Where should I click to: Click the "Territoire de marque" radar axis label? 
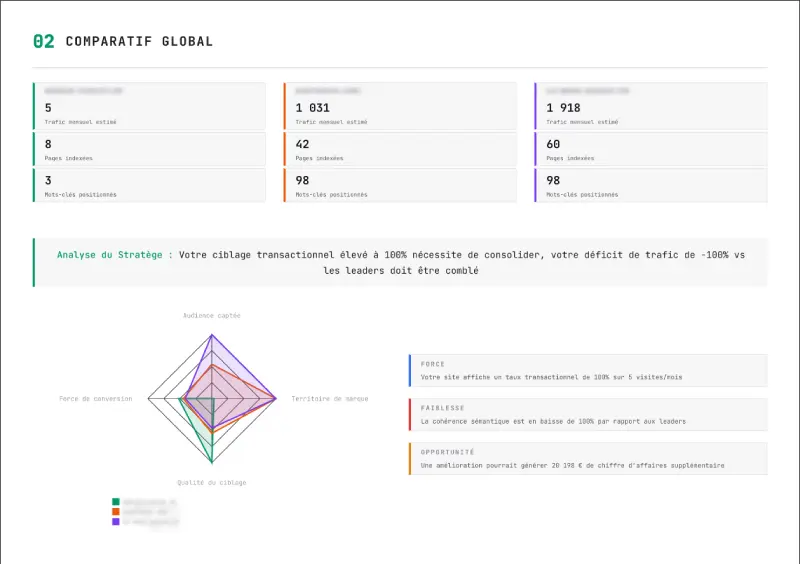pyautogui.click(x=330, y=399)
